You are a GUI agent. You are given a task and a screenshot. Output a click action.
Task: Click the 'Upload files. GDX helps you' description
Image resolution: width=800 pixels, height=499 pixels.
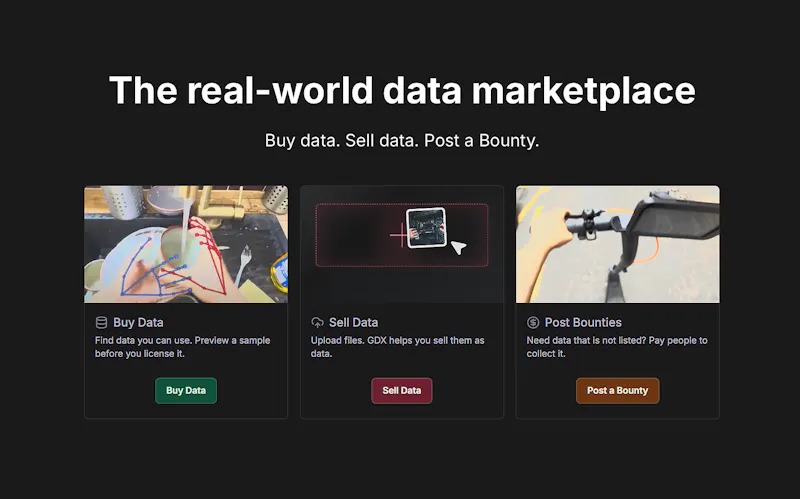pyautogui.click(x=398, y=347)
